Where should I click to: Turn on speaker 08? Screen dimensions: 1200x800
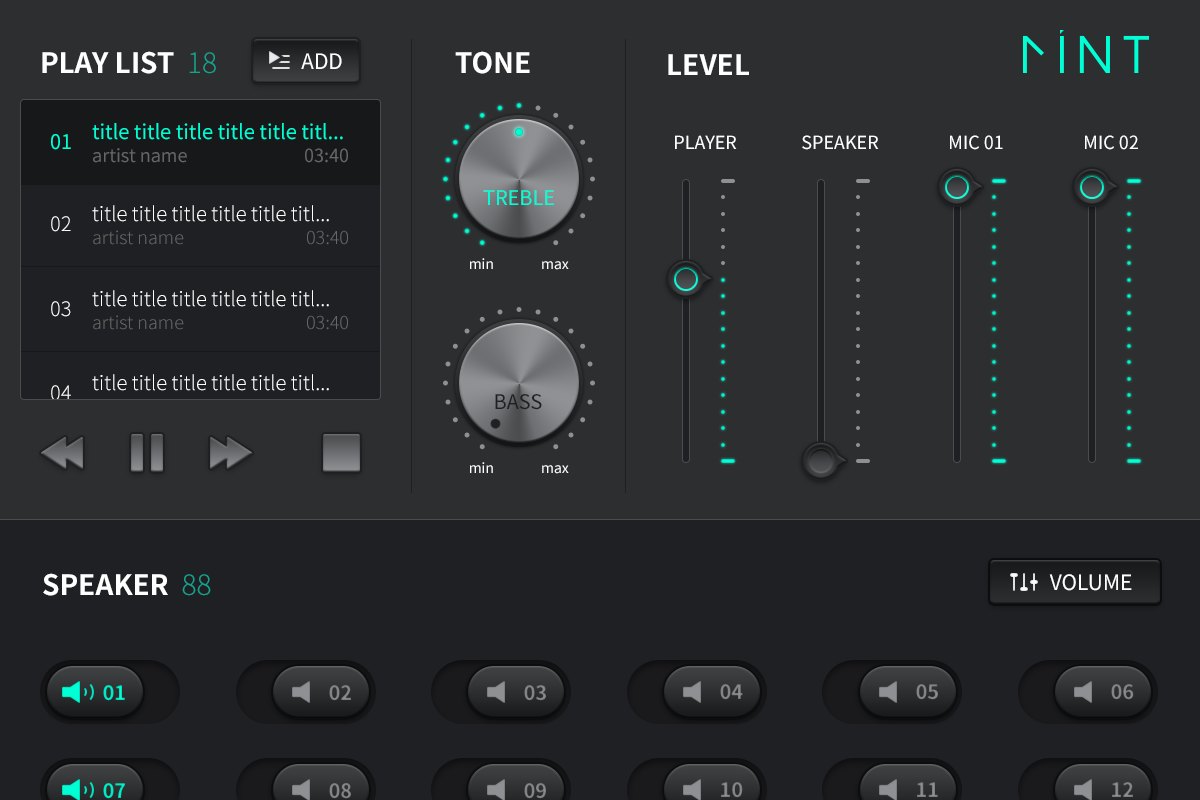click(x=306, y=780)
